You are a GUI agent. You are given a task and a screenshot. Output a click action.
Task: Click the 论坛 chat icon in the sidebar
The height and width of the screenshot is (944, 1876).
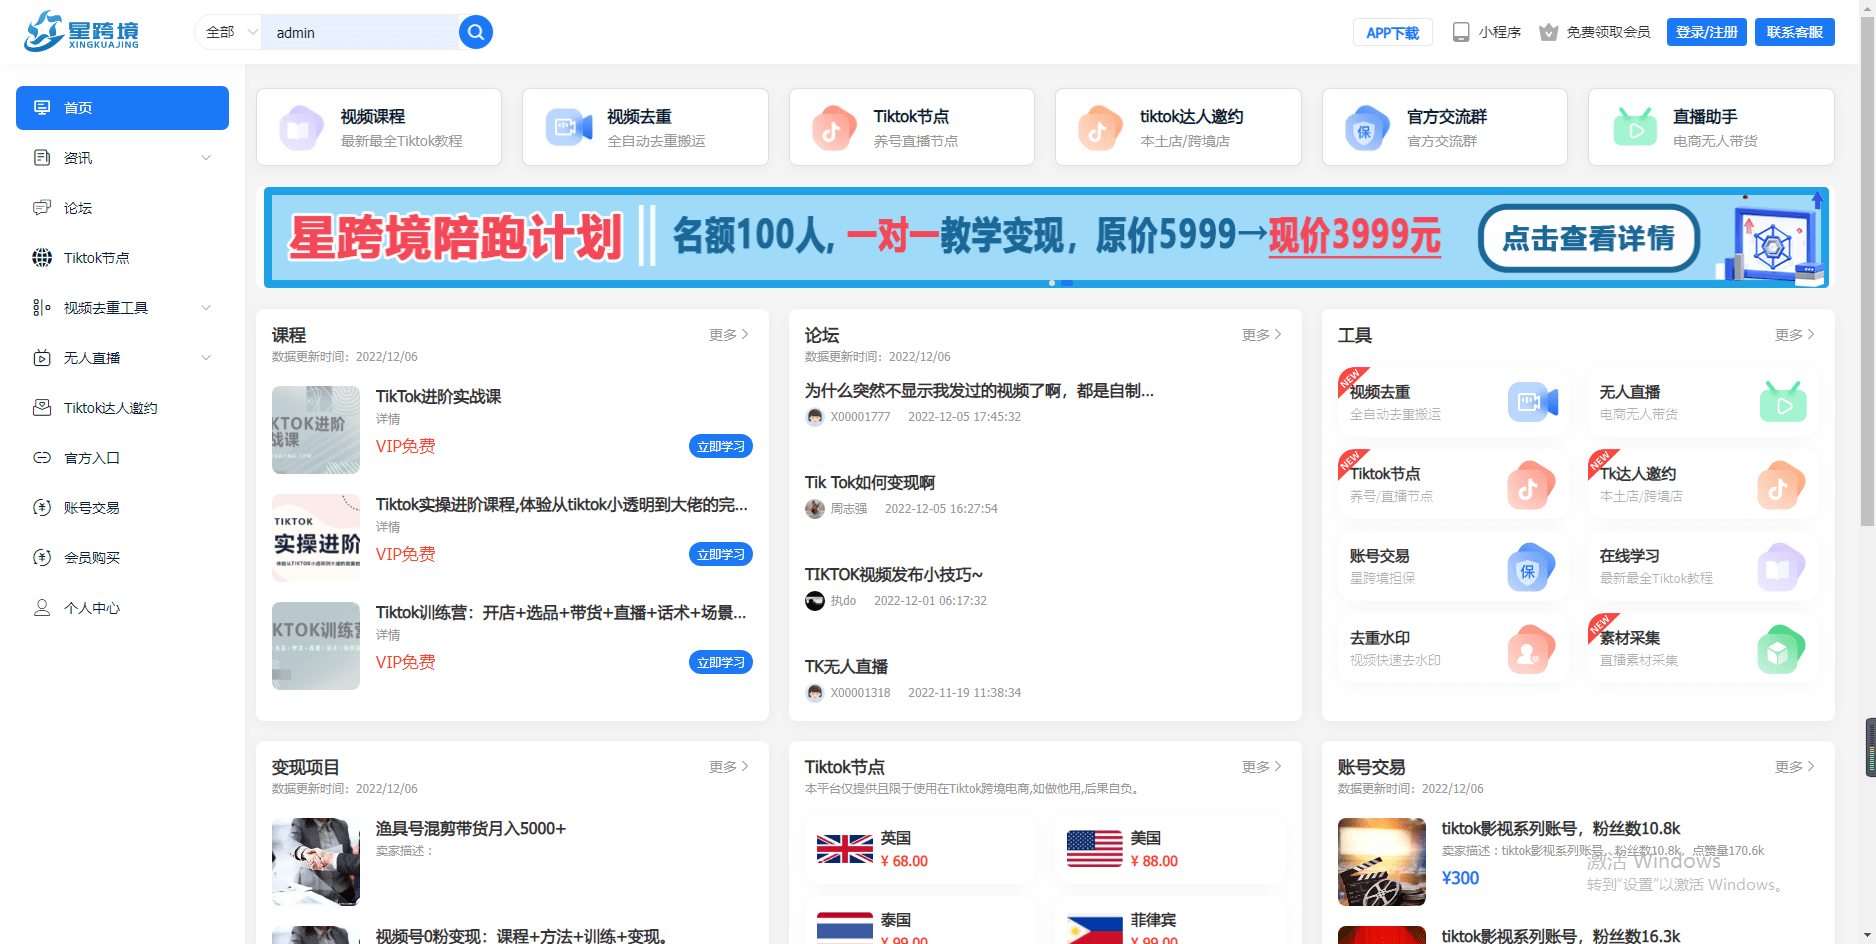point(42,208)
